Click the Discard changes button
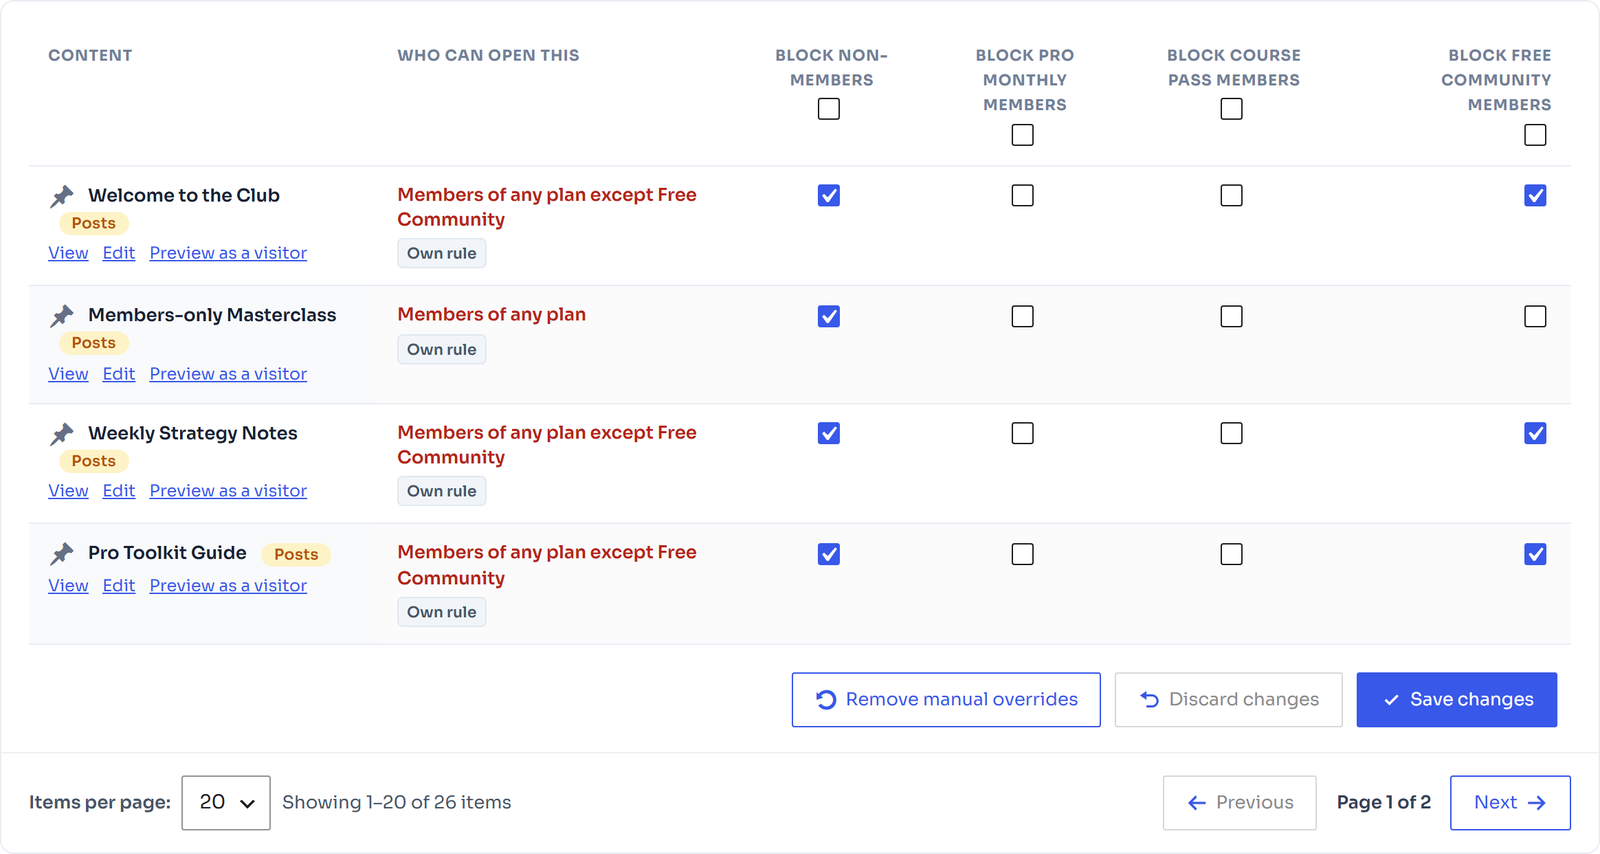This screenshot has width=1600, height=854. point(1228,700)
